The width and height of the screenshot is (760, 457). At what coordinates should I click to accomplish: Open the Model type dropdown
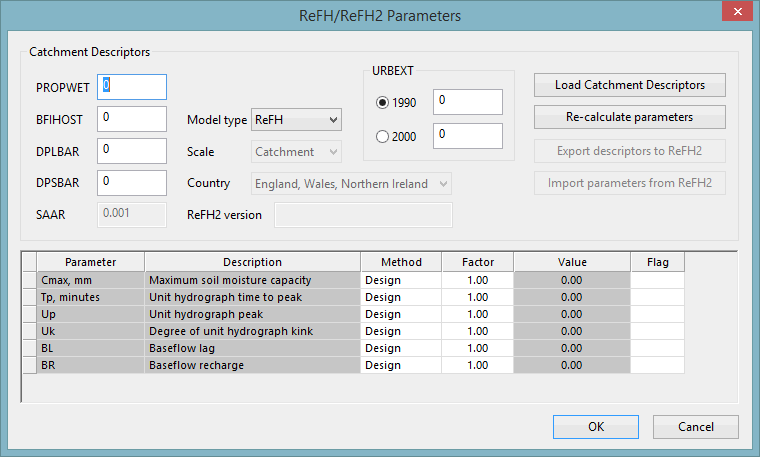click(x=297, y=120)
